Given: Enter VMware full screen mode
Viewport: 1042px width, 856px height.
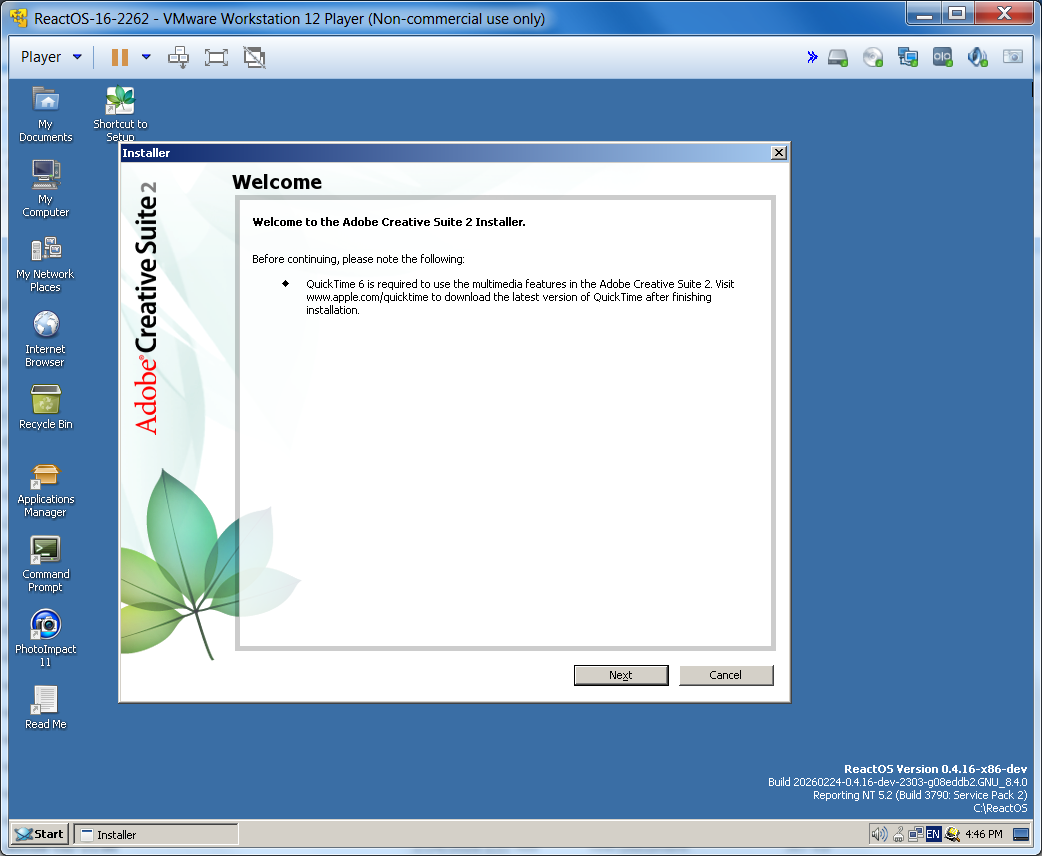Looking at the screenshot, I should coord(216,57).
